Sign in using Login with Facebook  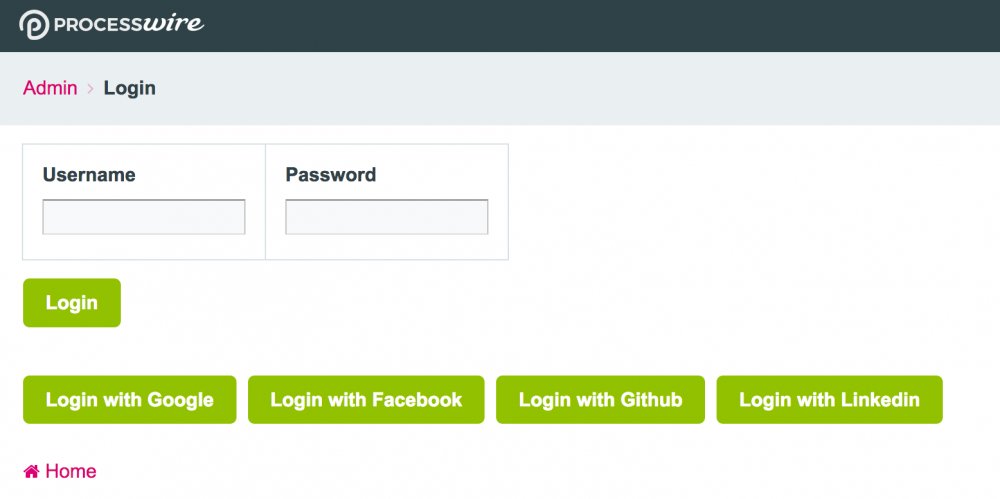366,400
